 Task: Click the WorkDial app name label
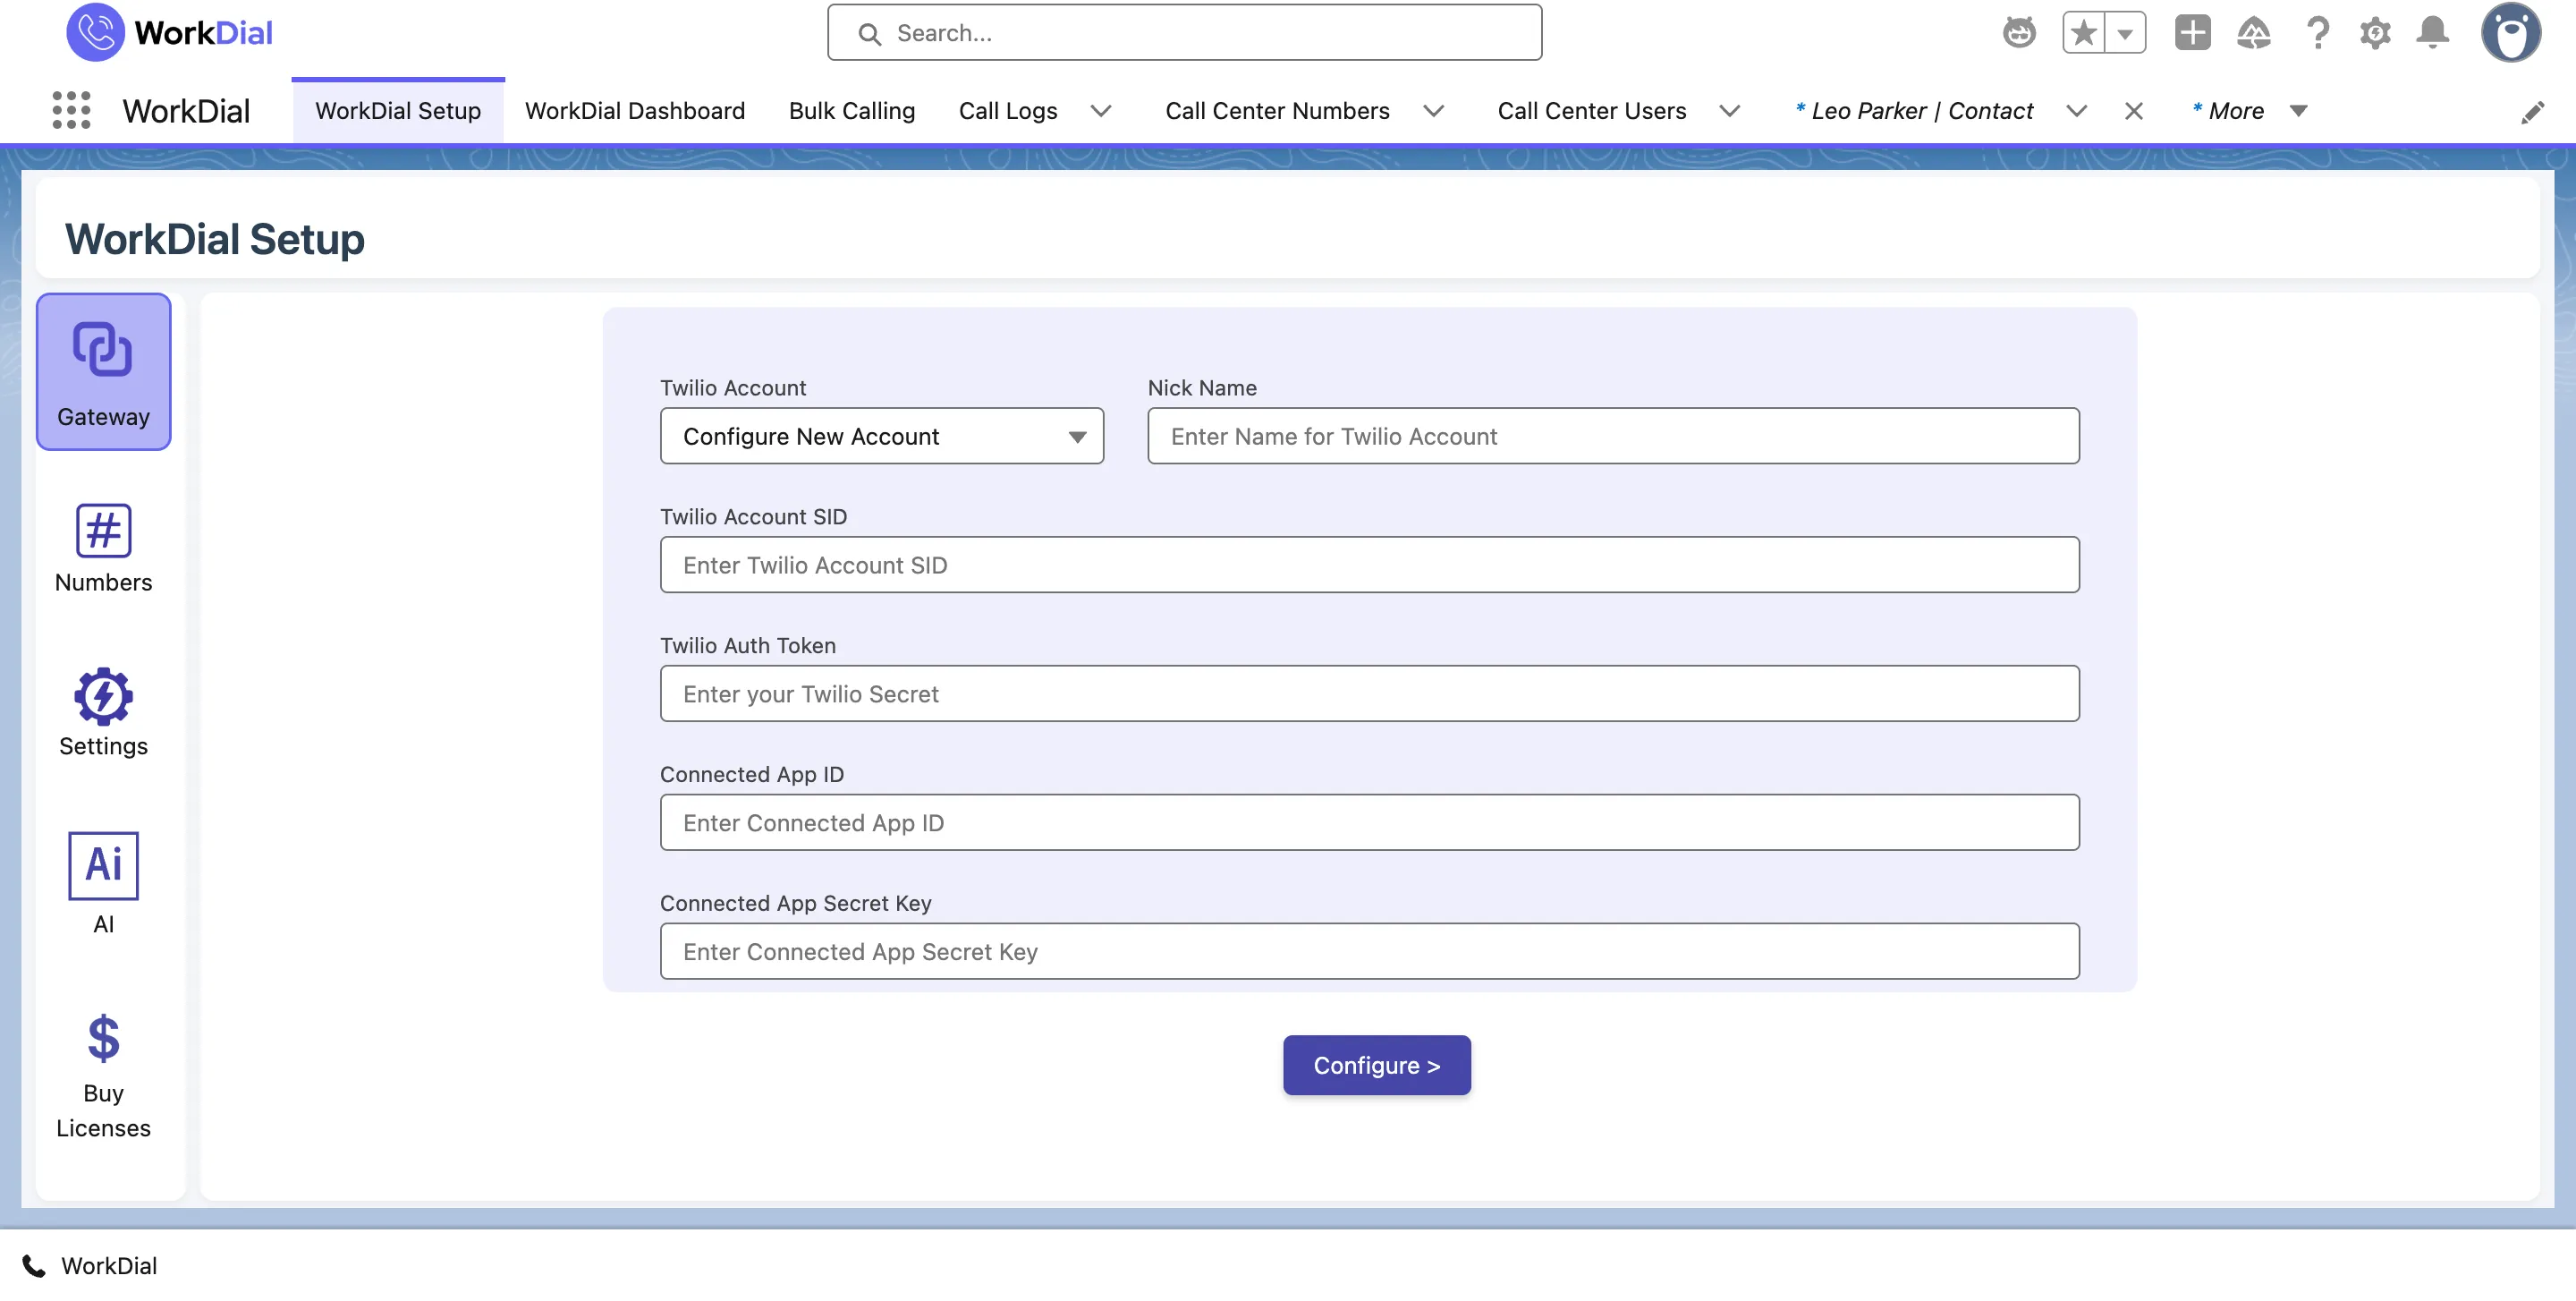click(x=186, y=111)
